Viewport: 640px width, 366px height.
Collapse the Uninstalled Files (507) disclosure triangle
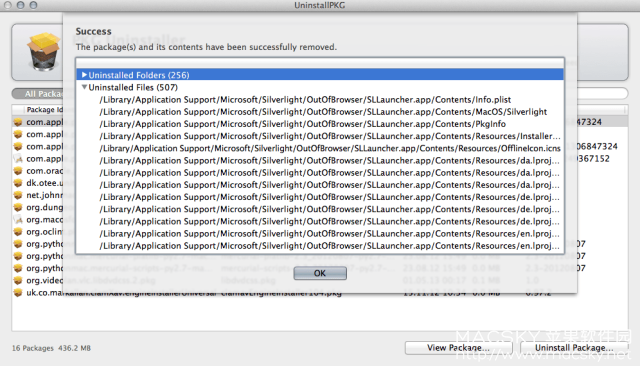coord(84,87)
